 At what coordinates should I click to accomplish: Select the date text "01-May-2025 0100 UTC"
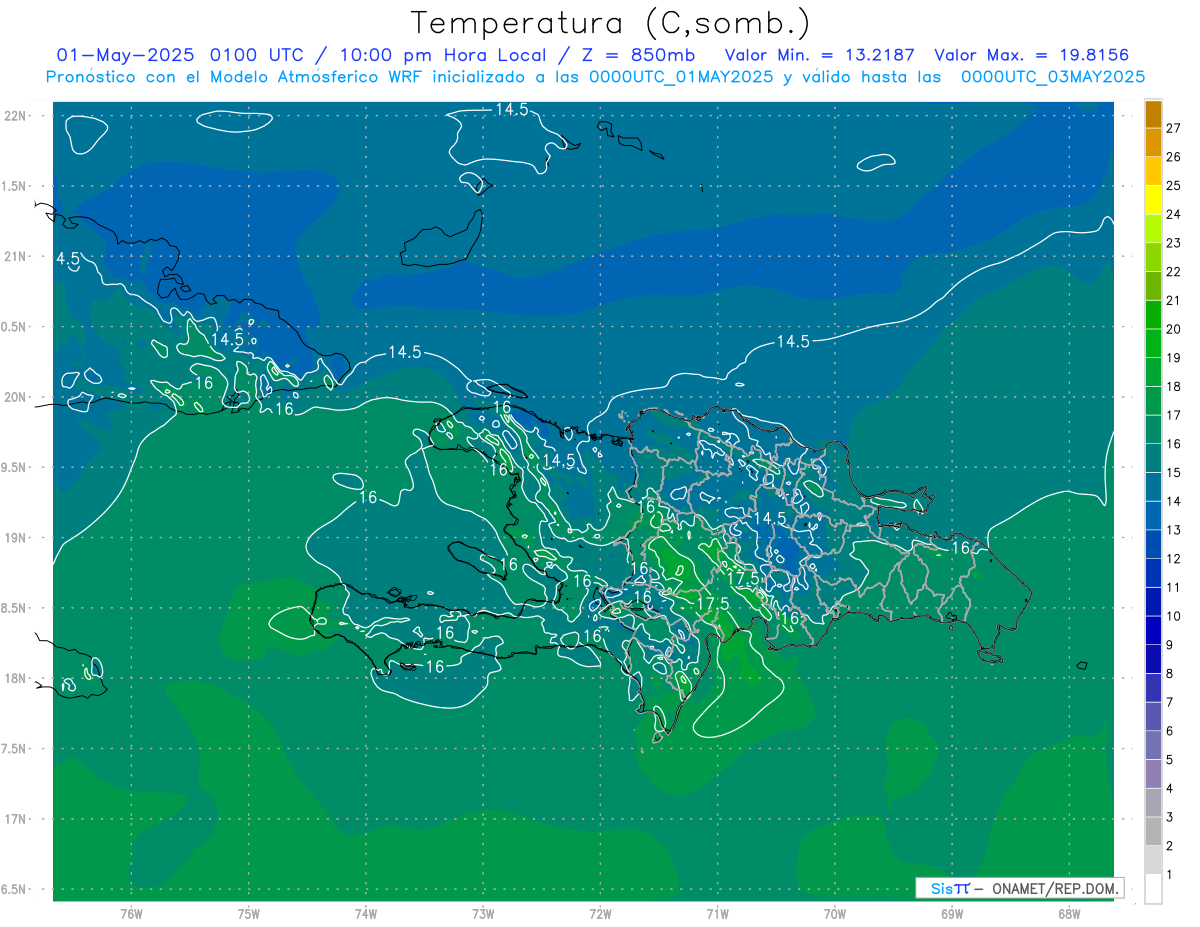[x=183, y=55]
